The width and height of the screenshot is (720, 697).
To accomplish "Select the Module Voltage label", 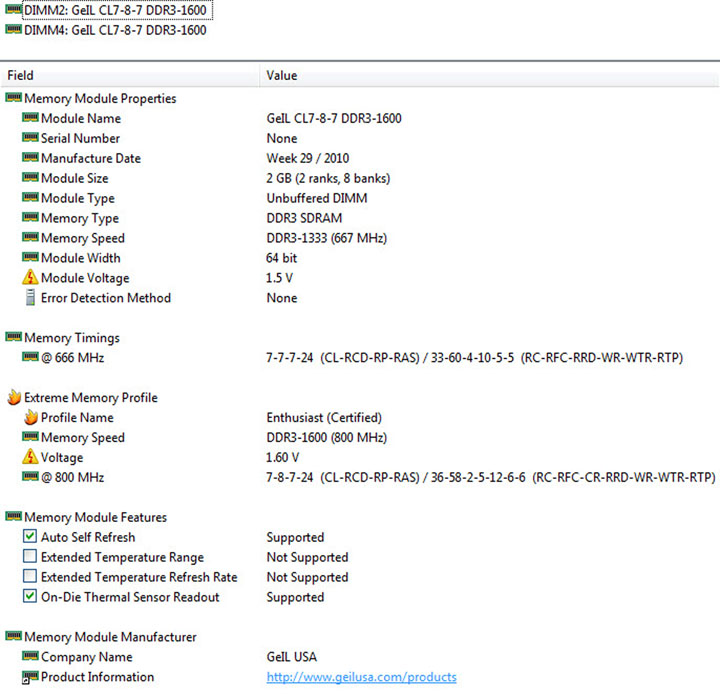I will pyautogui.click(x=85, y=278).
